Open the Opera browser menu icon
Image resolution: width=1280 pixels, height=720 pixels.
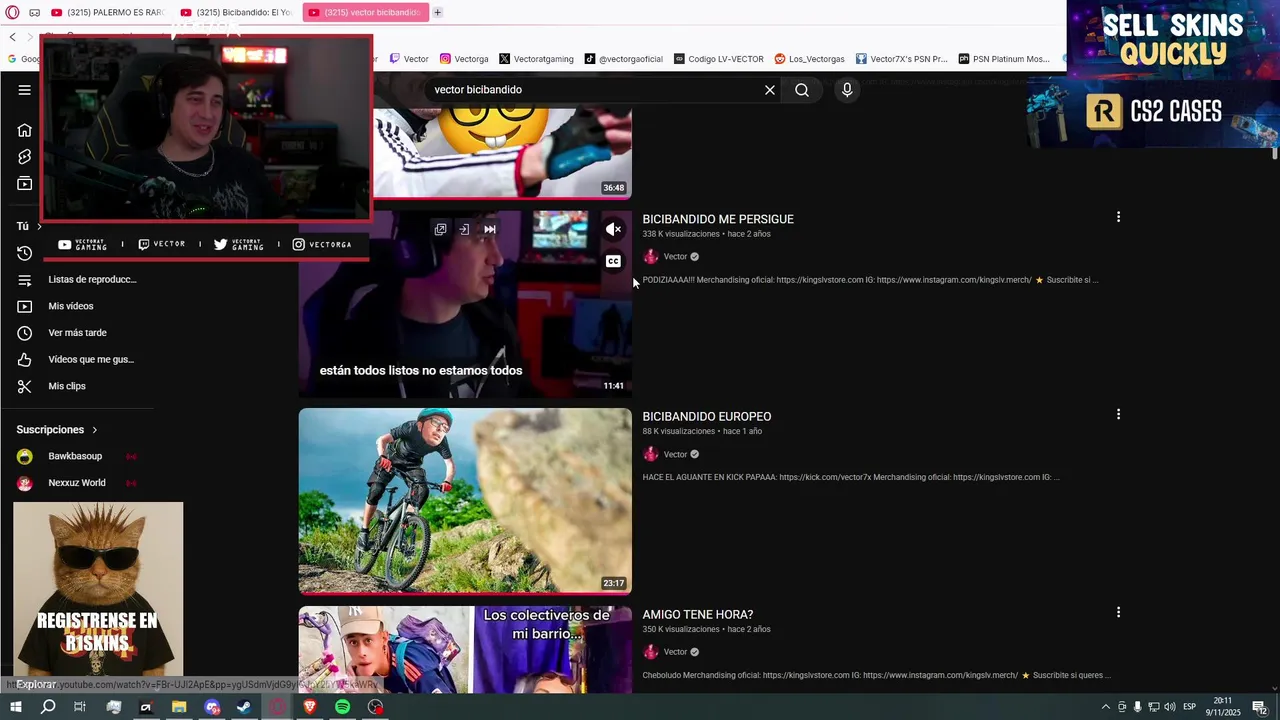pos(13,12)
